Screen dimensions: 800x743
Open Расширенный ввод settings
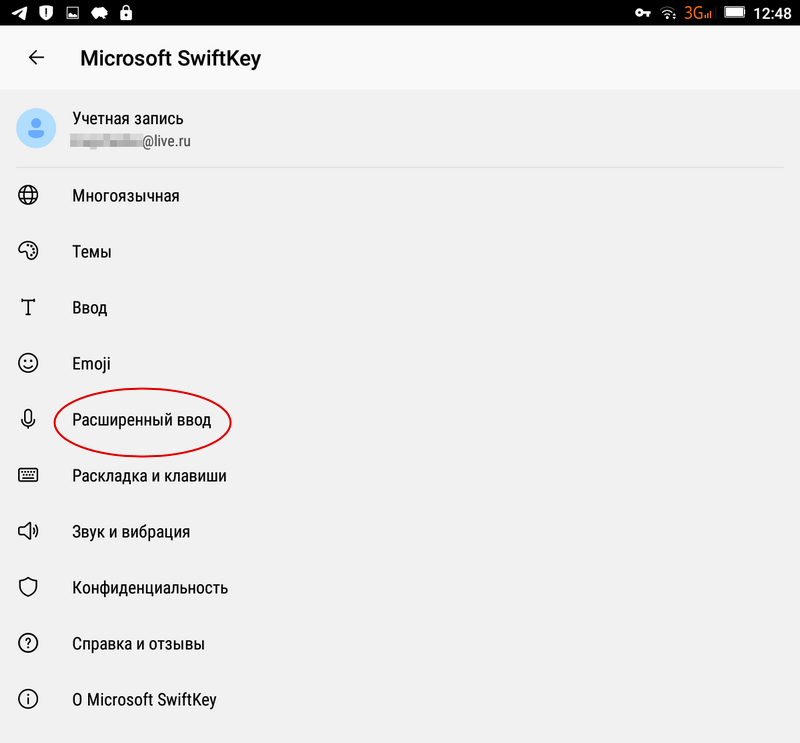[x=400, y=419]
